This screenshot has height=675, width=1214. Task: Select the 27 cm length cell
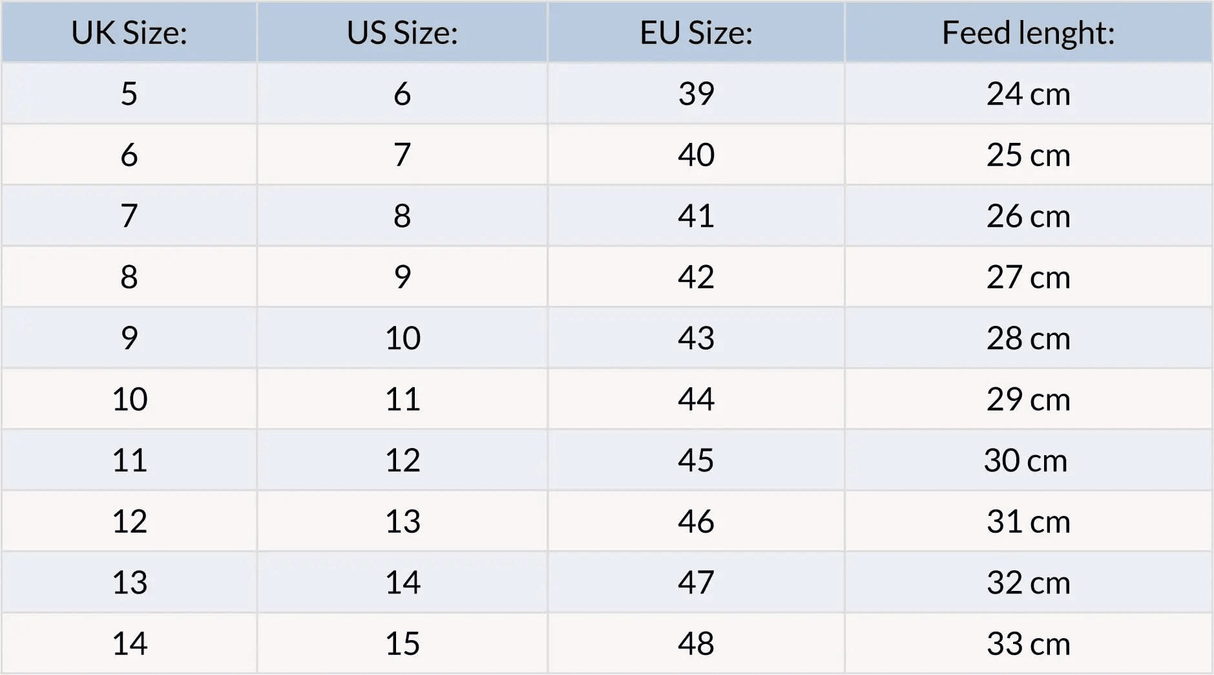[x=1028, y=277]
